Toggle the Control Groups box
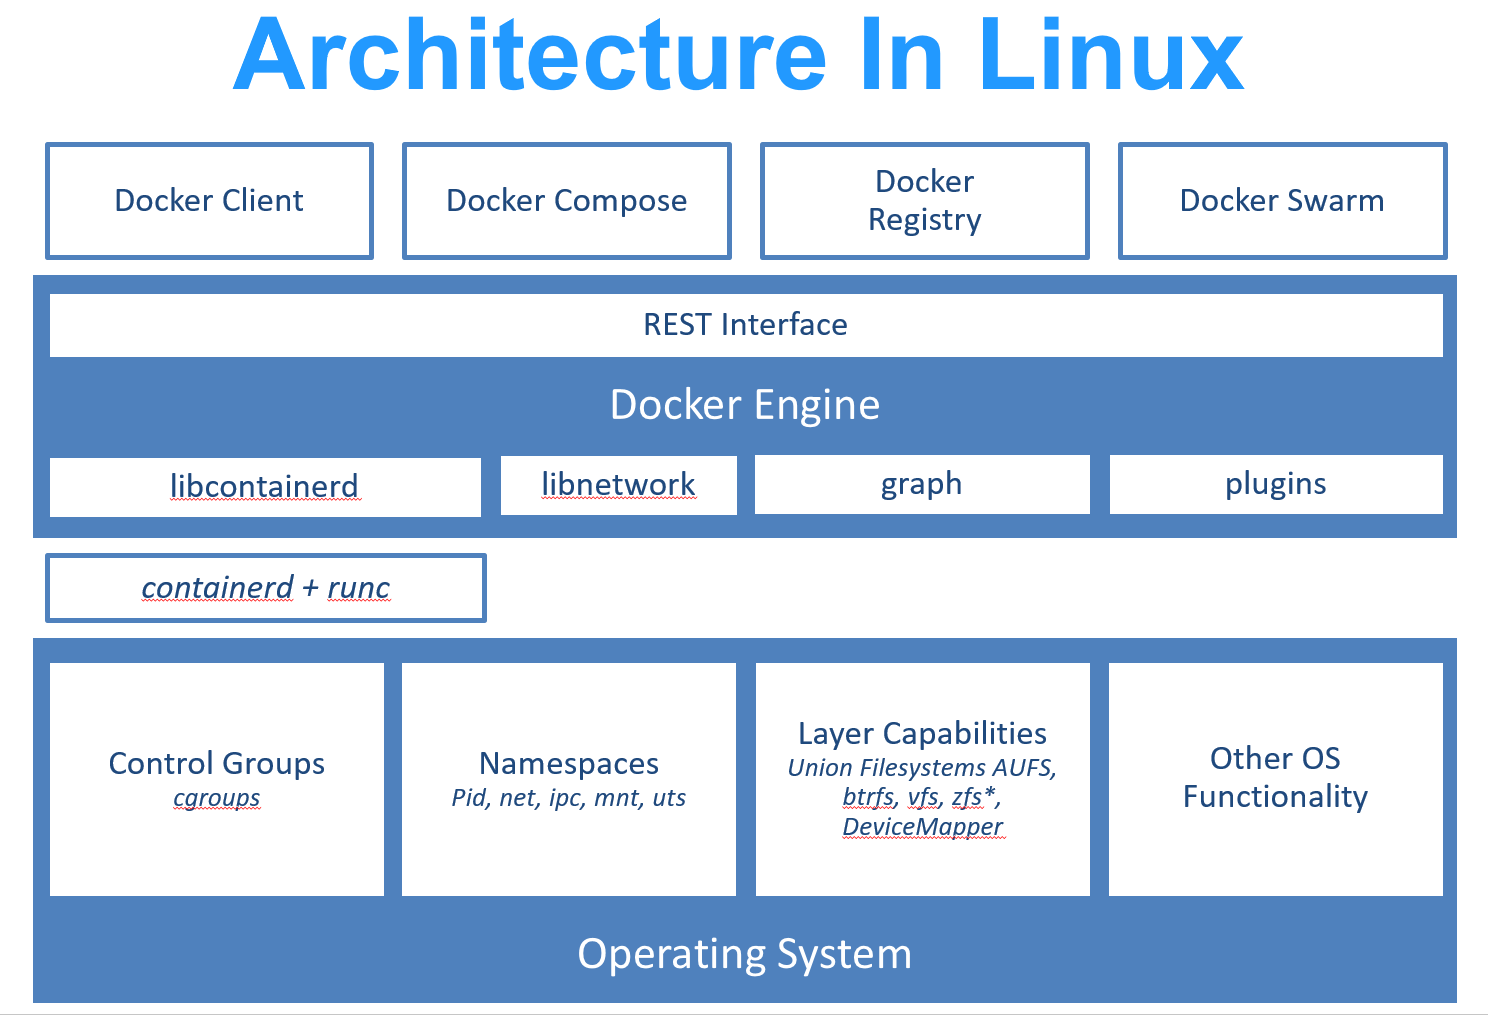Image resolution: width=1488 pixels, height=1015 pixels. (216, 763)
